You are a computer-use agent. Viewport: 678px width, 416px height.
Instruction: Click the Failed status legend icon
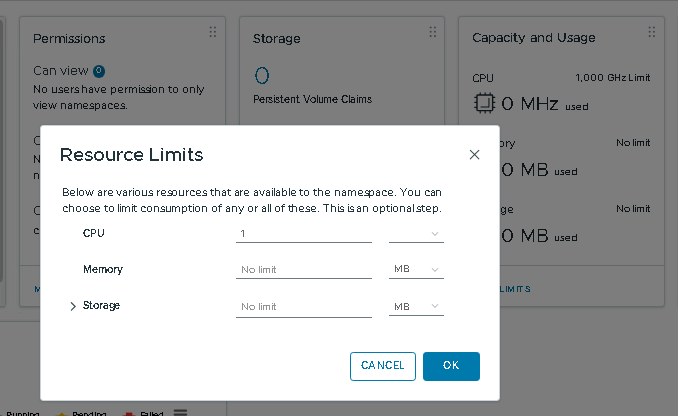point(128,414)
